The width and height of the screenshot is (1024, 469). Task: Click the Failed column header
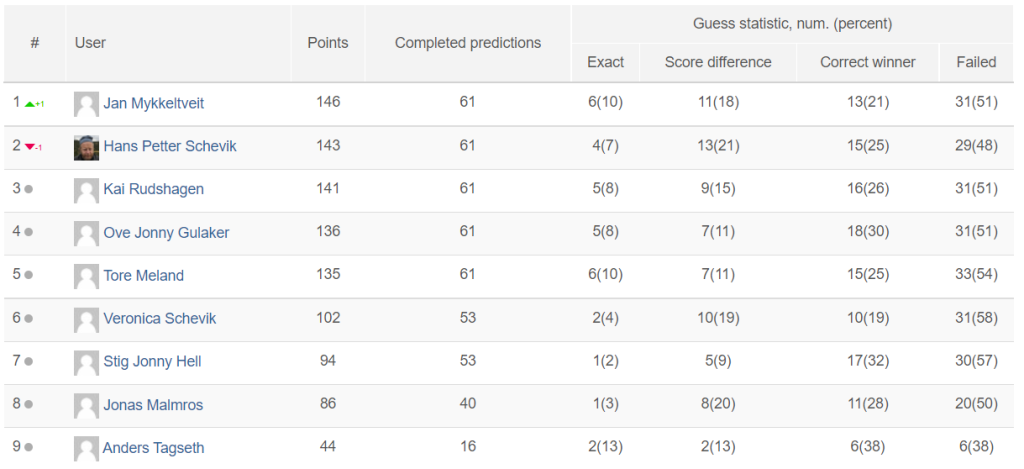(x=976, y=62)
